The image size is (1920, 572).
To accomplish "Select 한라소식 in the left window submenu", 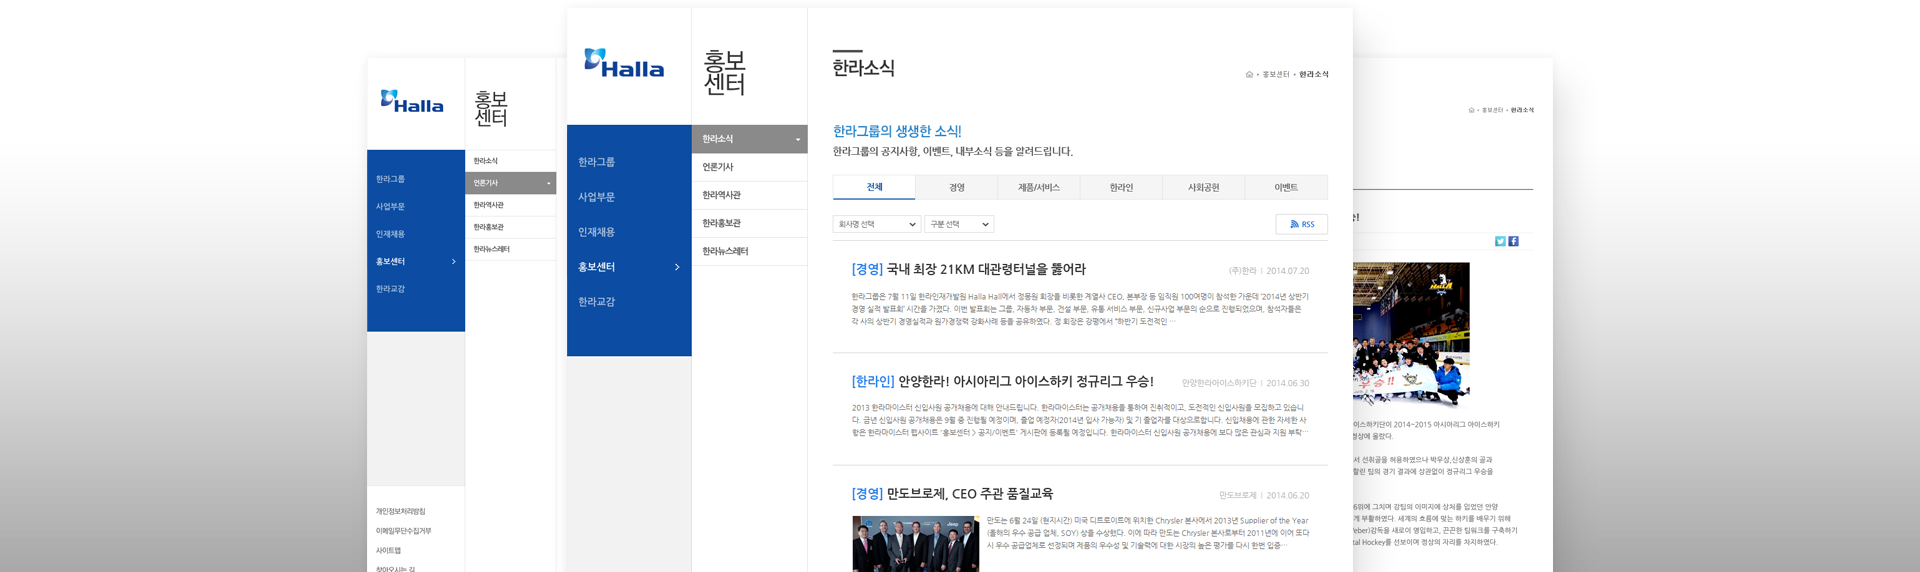I will [510, 161].
